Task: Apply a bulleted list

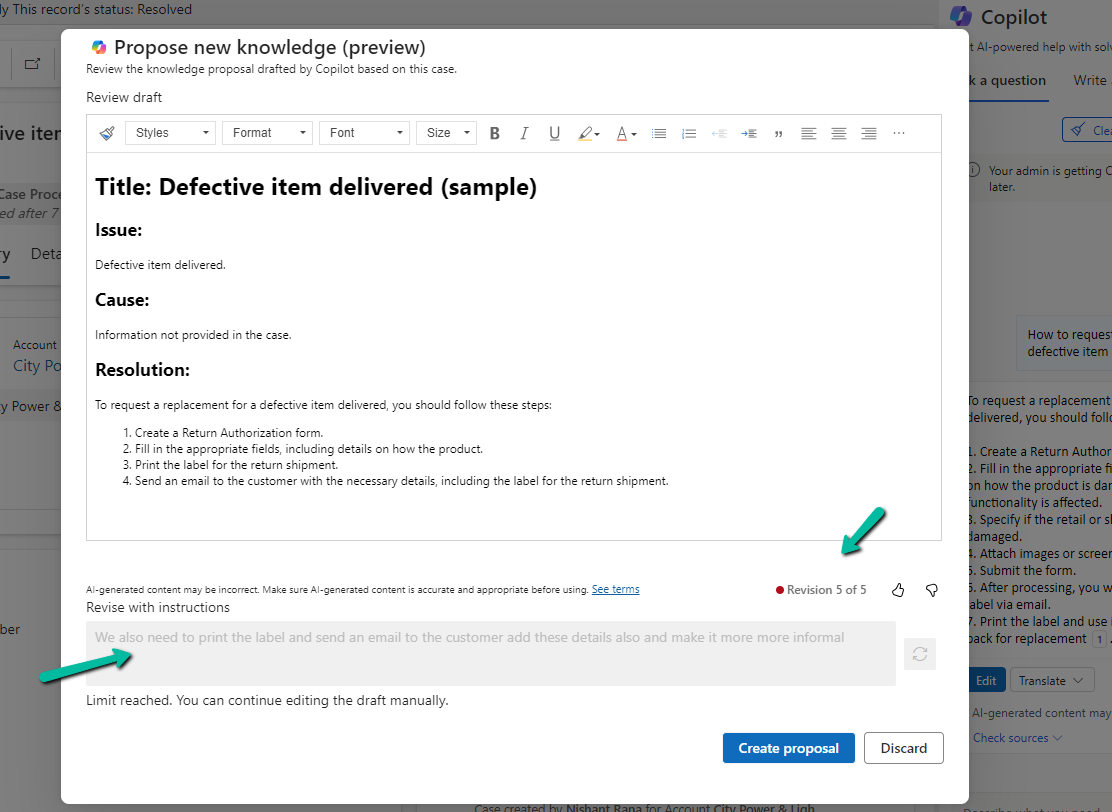Action: coord(658,133)
